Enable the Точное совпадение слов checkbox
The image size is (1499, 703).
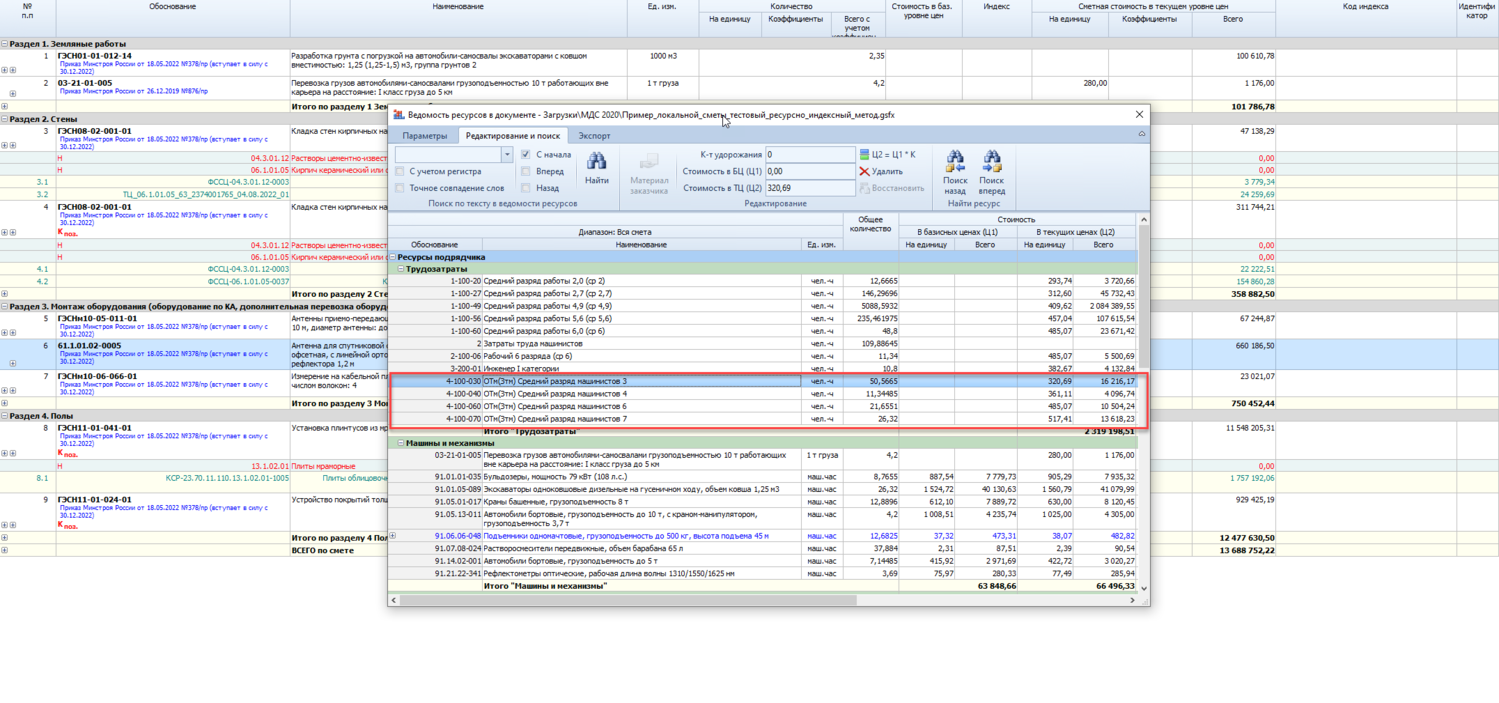coord(400,188)
